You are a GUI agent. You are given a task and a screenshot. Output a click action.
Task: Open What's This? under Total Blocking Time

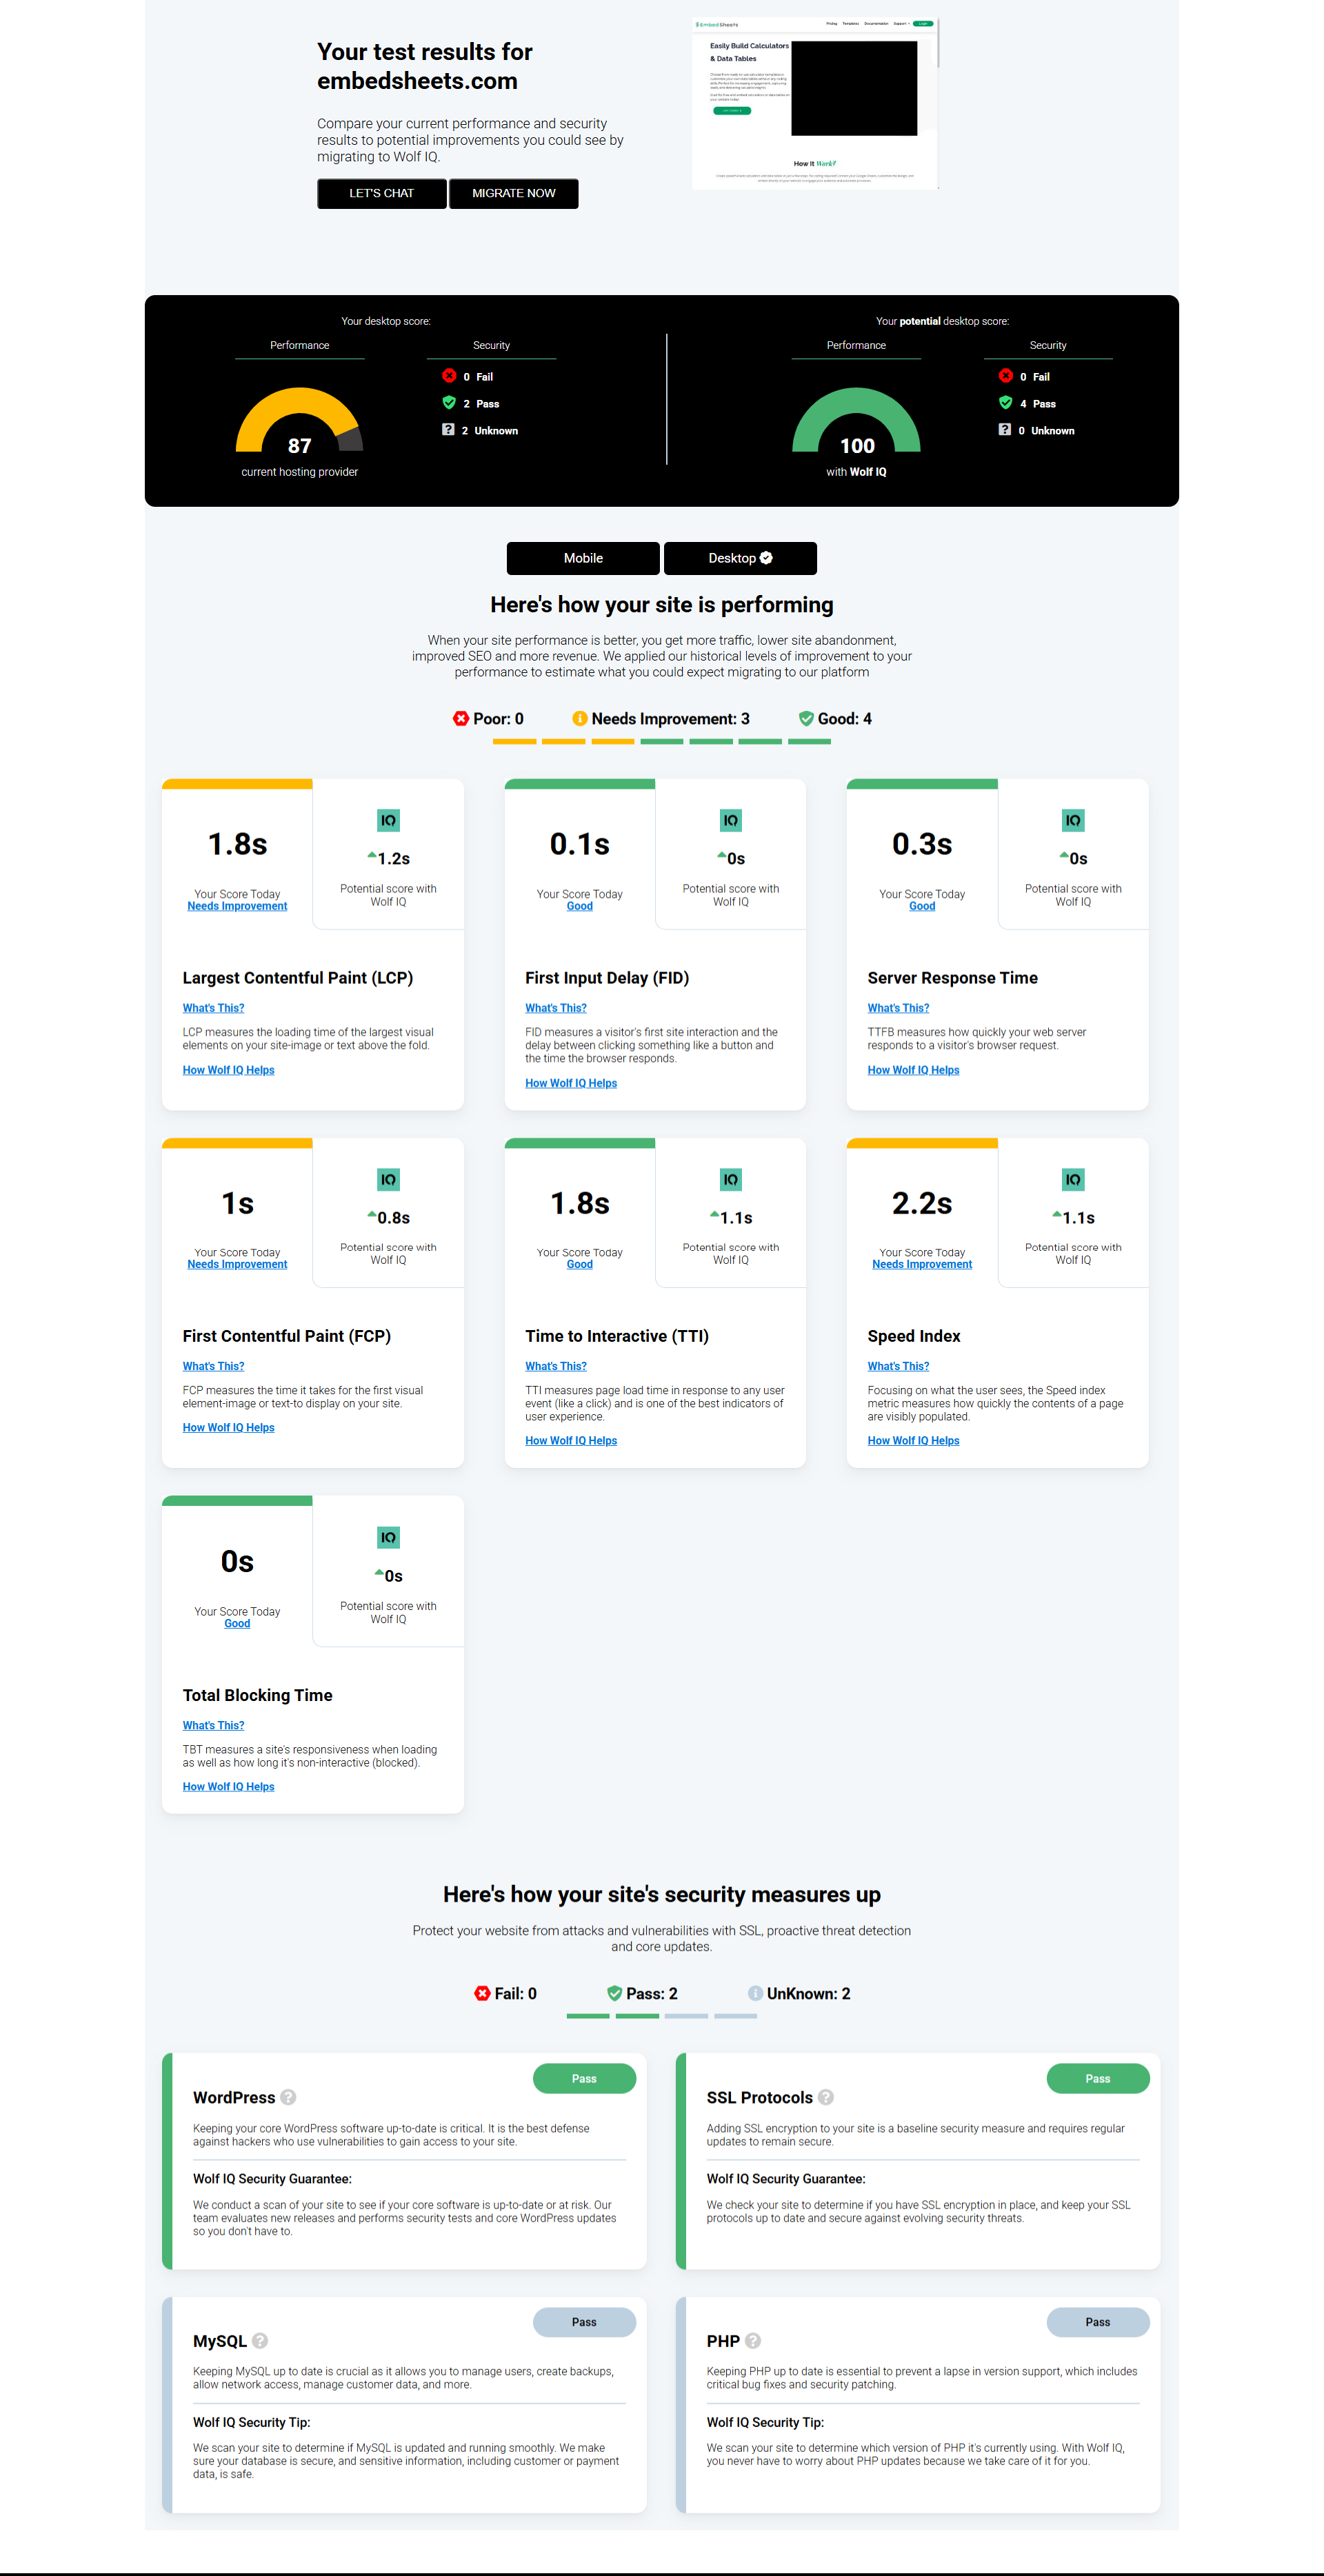(213, 1725)
